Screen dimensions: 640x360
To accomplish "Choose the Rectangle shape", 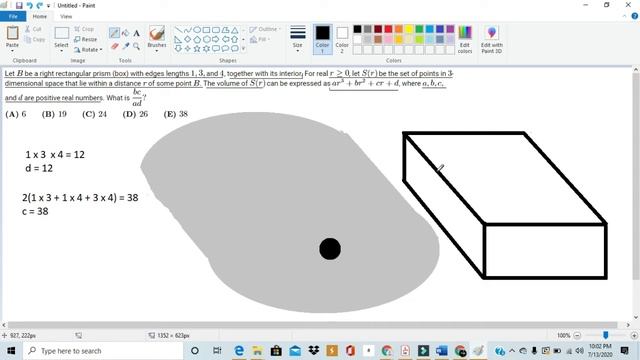I will (x=206, y=30).
